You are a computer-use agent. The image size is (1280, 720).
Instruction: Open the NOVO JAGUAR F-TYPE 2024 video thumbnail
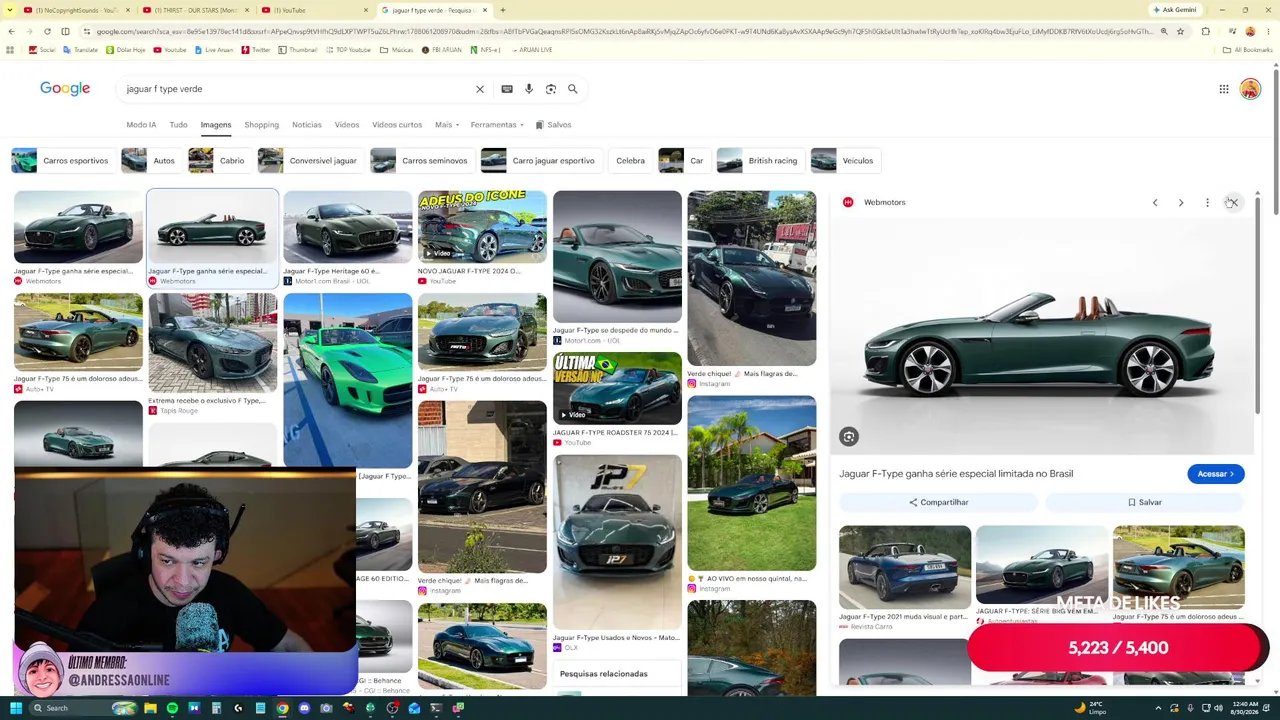482,227
